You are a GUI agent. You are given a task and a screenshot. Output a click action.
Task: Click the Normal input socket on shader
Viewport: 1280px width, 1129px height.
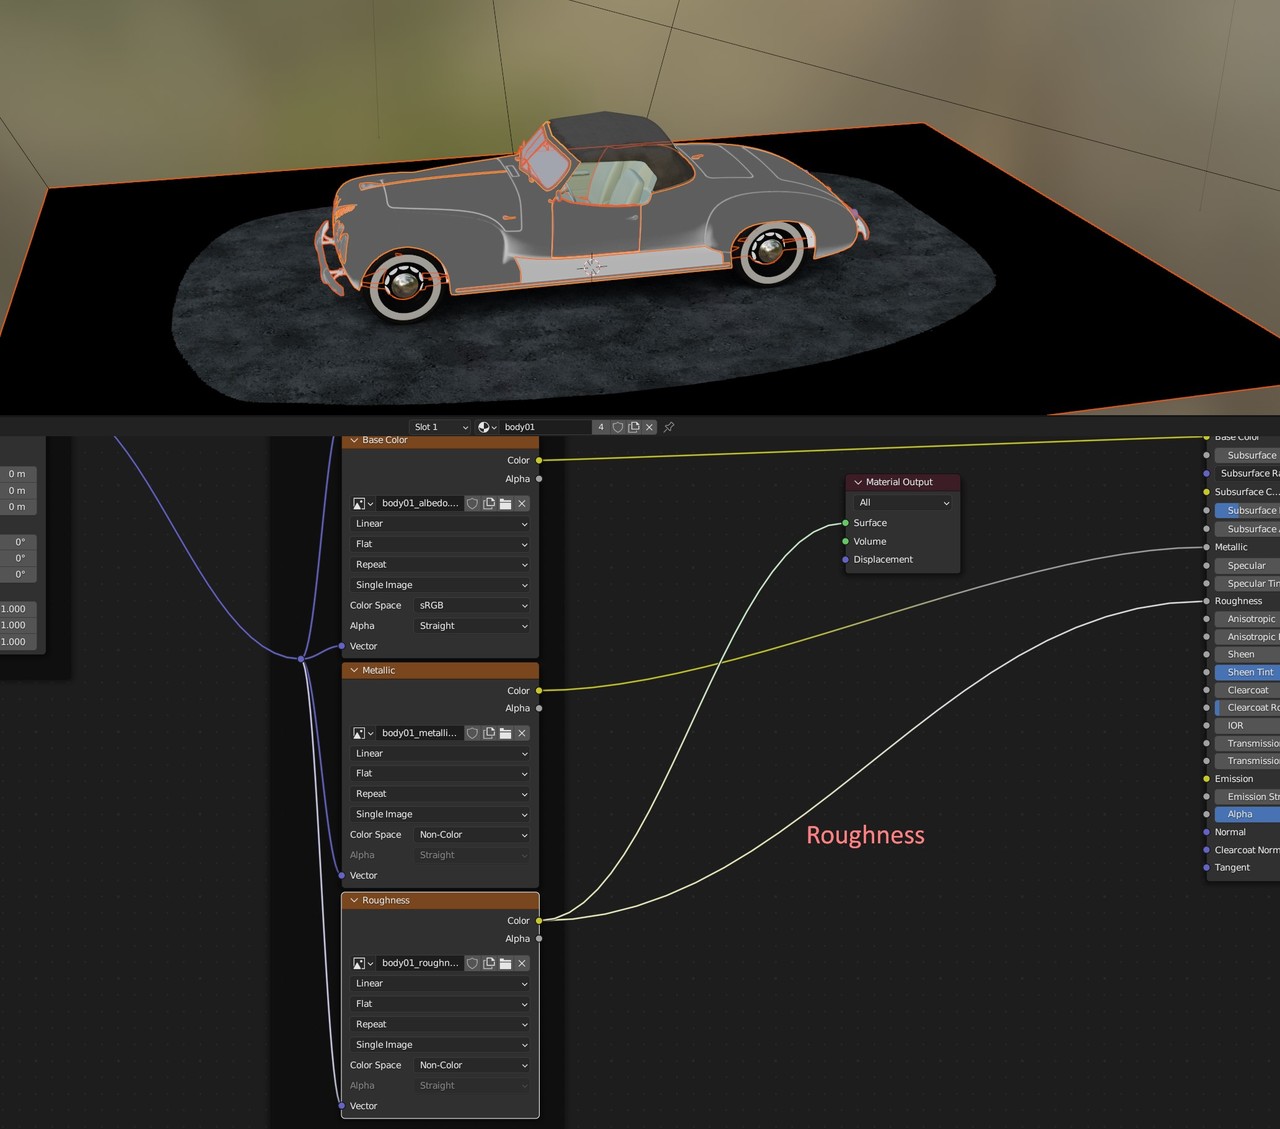pyautogui.click(x=1207, y=832)
